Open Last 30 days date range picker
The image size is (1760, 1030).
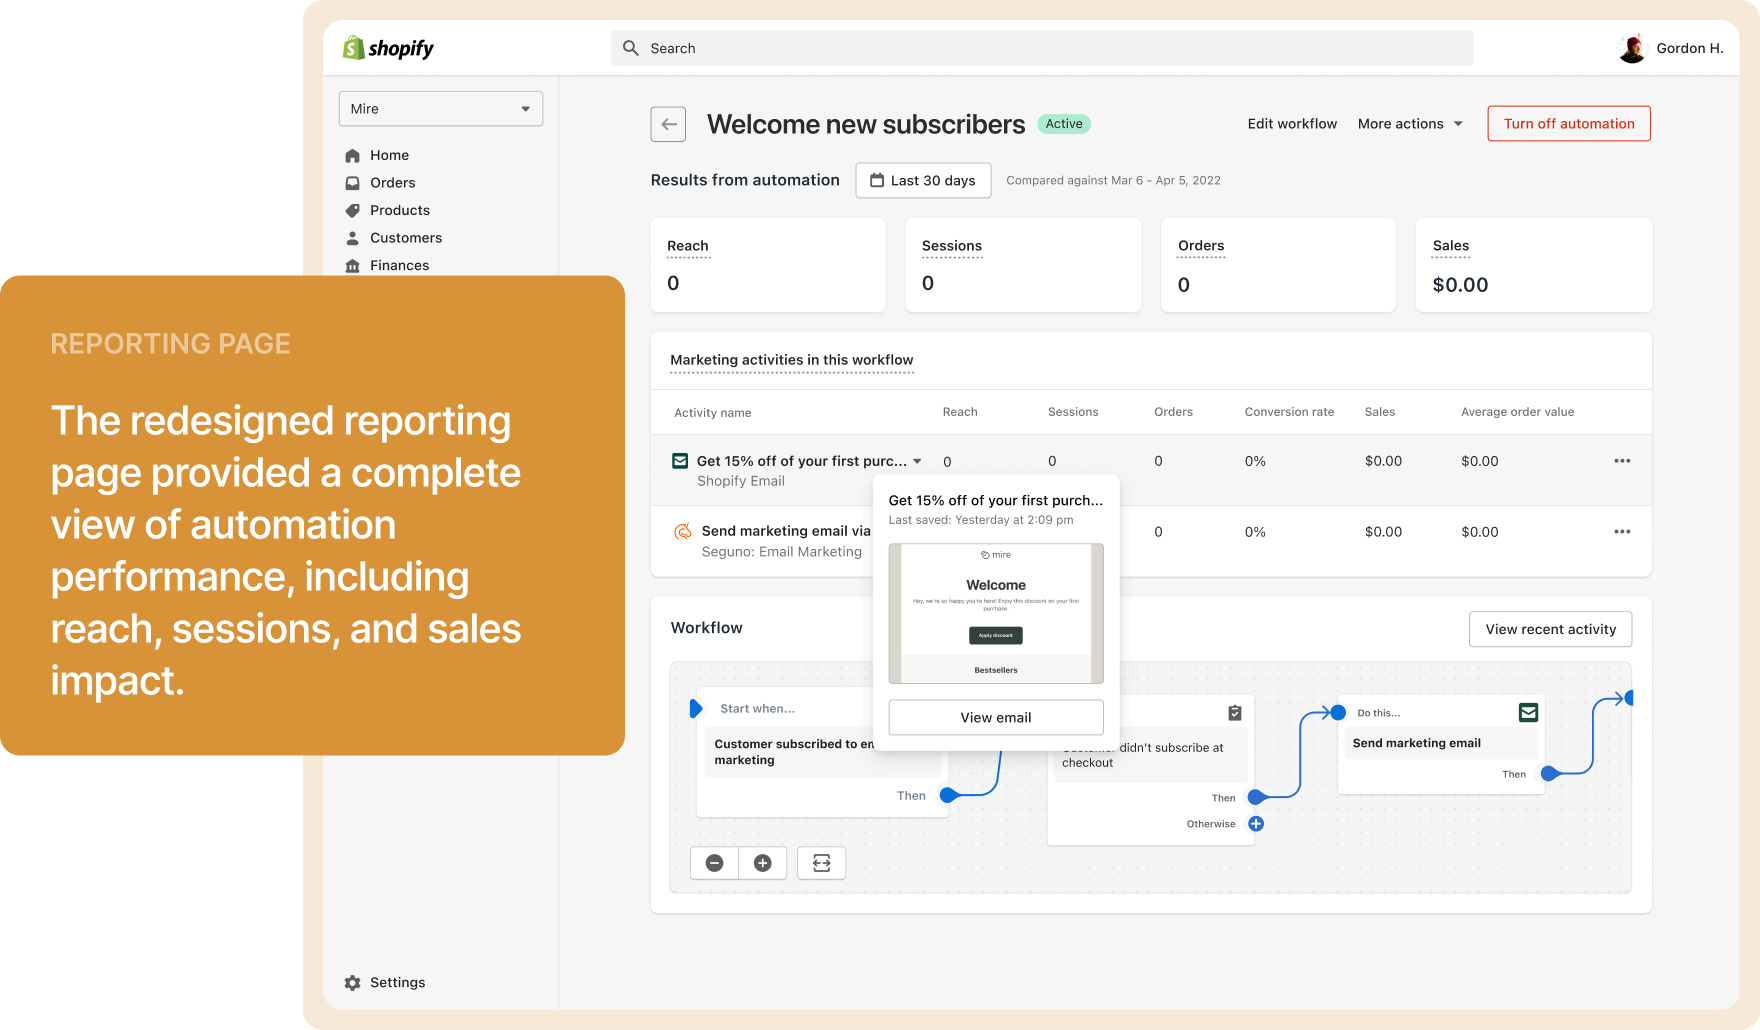(x=923, y=181)
